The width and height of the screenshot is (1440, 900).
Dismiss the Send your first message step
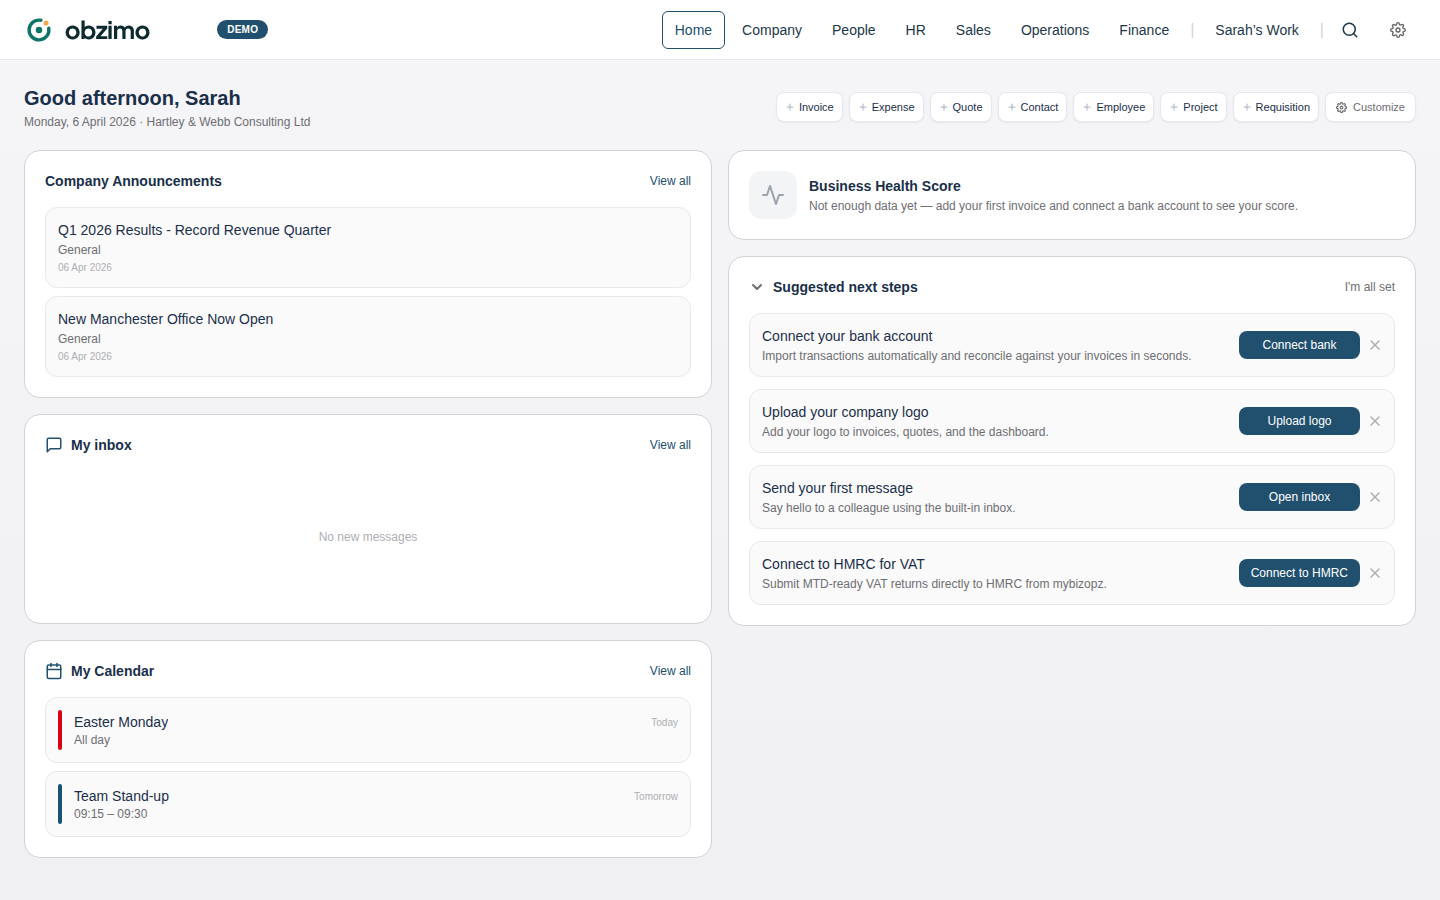[1375, 497]
